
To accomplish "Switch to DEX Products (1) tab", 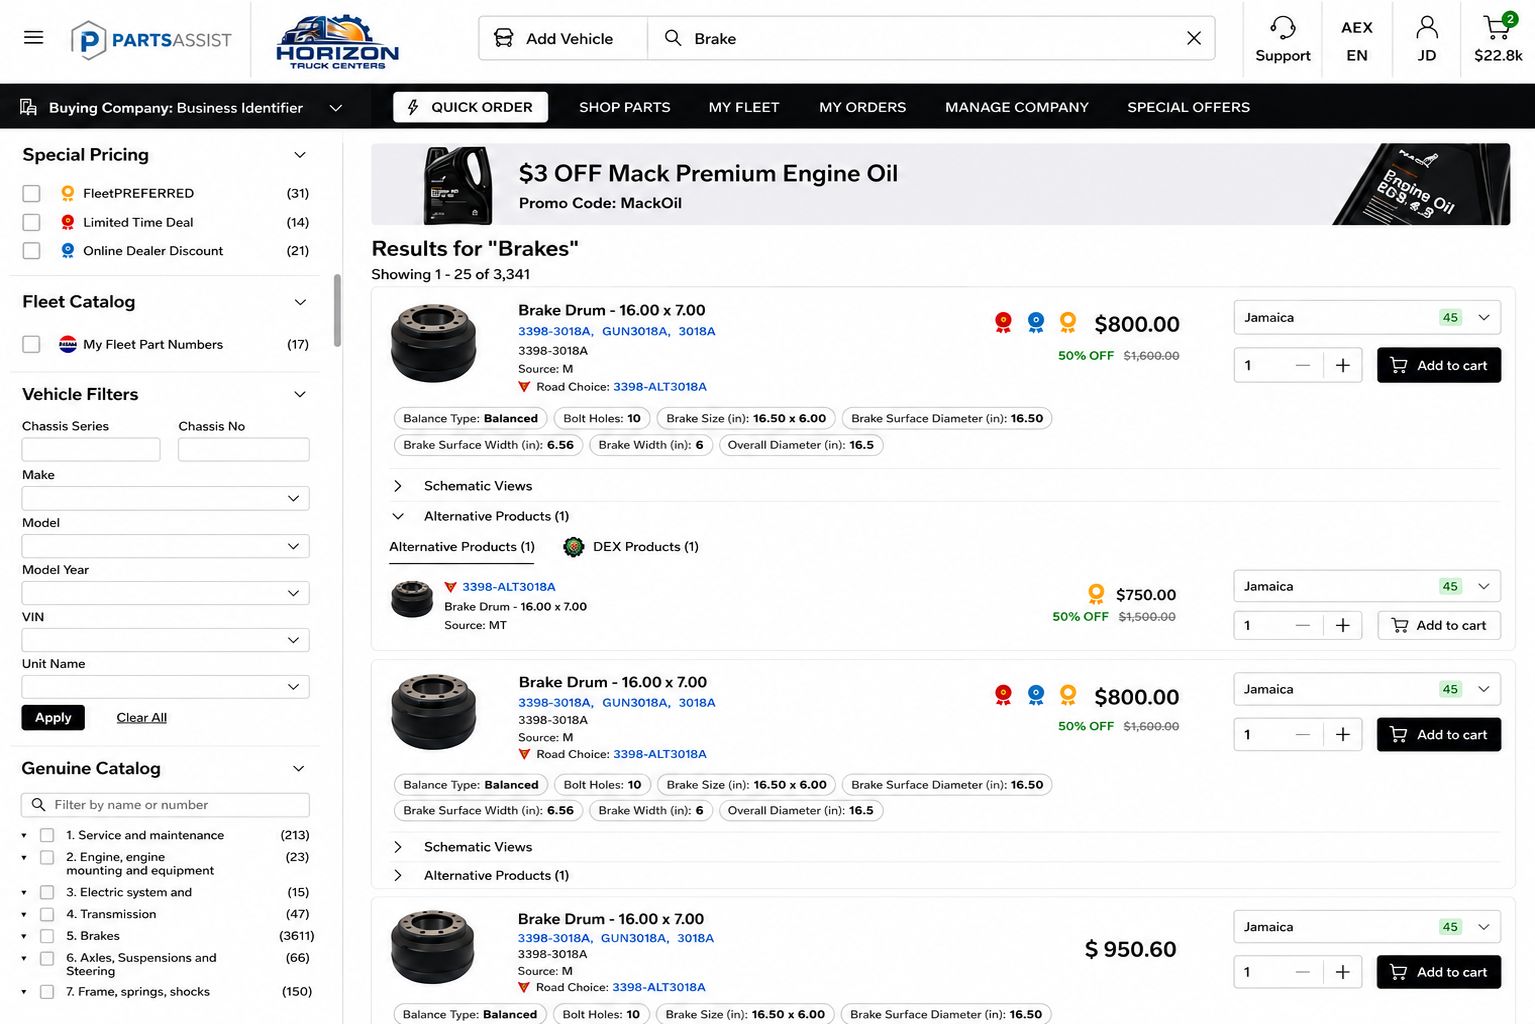I will [x=631, y=547].
